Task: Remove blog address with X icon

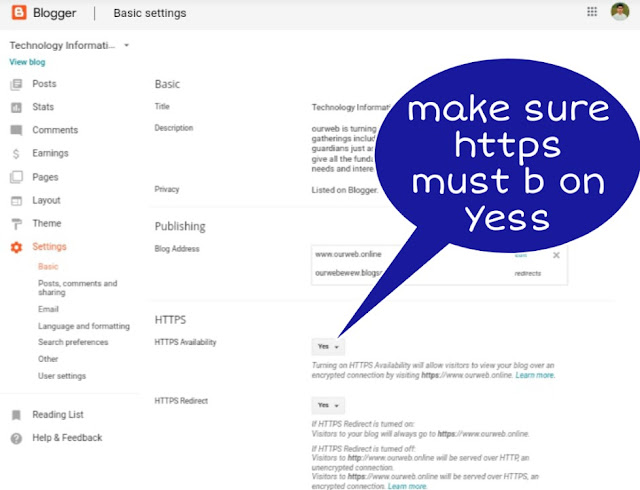Action: [556, 255]
